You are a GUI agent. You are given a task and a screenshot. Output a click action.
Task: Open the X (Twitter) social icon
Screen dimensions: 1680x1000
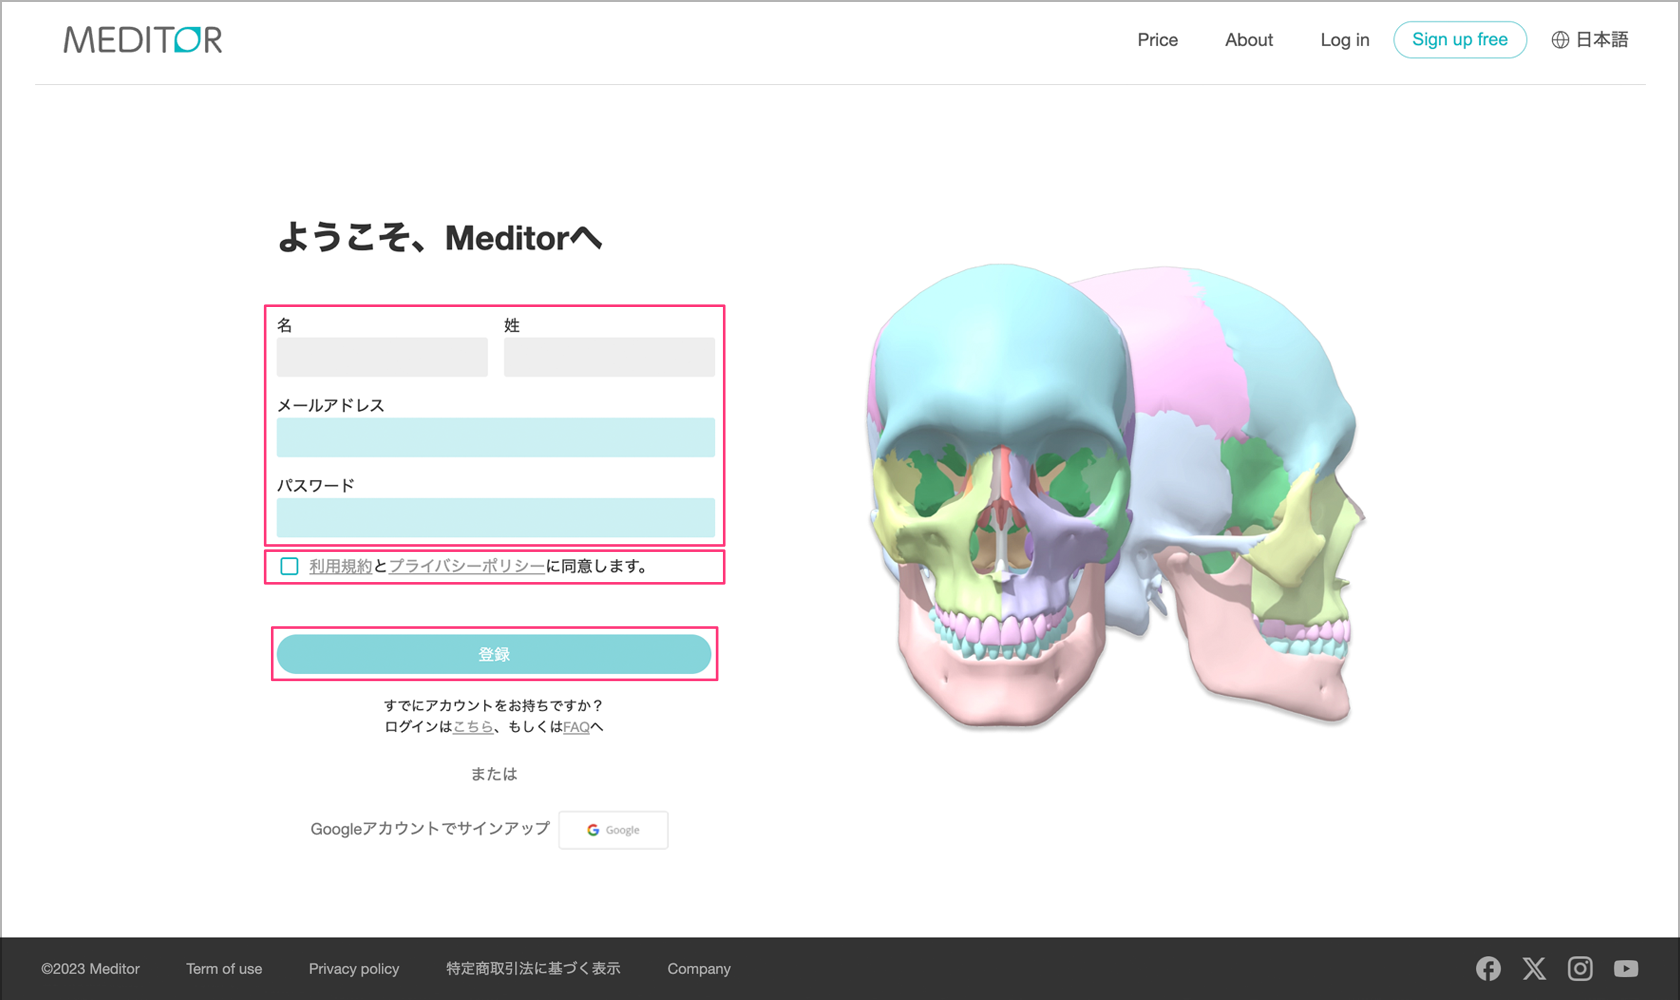tap(1534, 968)
